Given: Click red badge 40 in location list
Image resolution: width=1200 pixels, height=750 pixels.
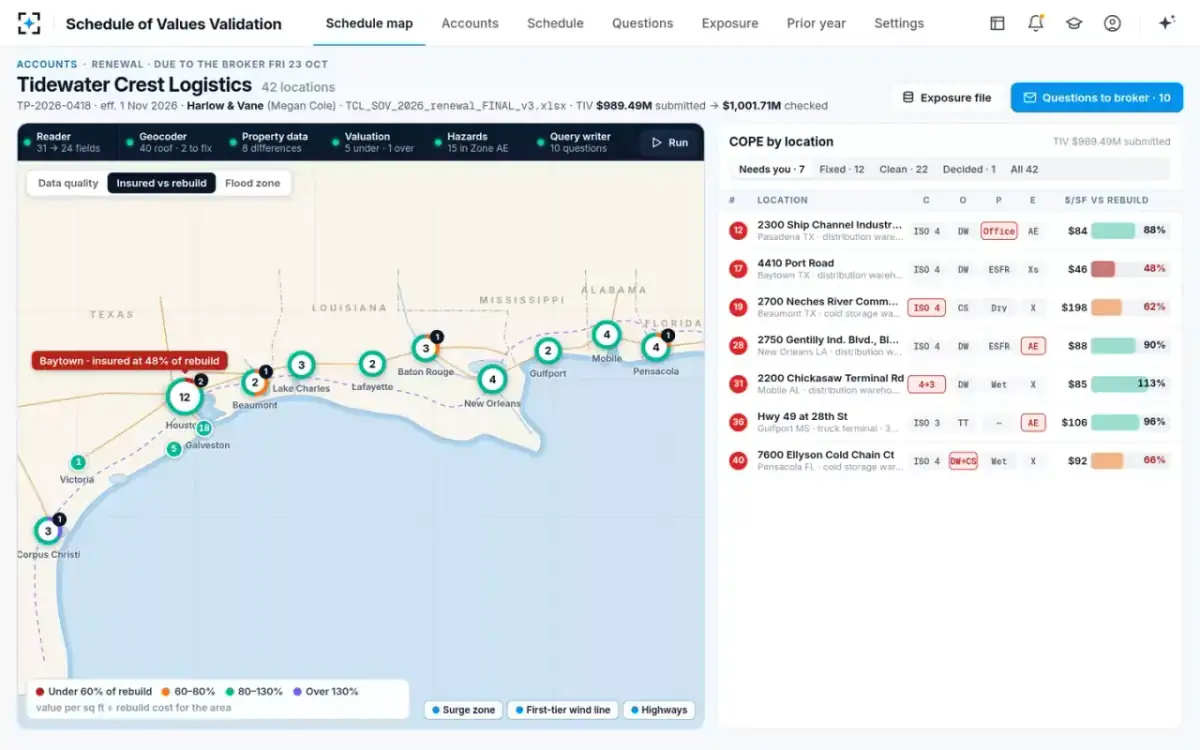Looking at the screenshot, I should coord(738,461).
